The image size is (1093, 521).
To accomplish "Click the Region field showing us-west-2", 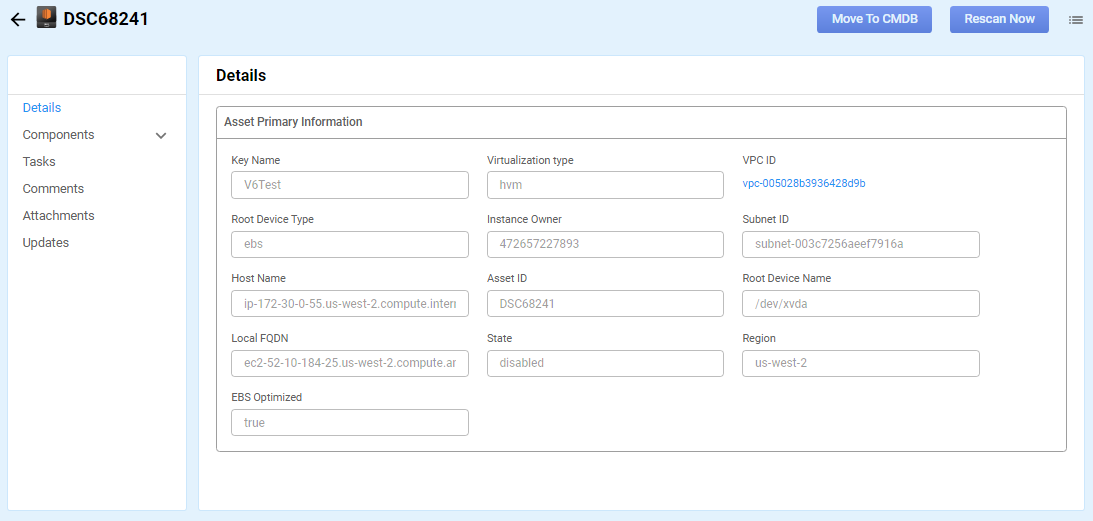I will click(860, 363).
